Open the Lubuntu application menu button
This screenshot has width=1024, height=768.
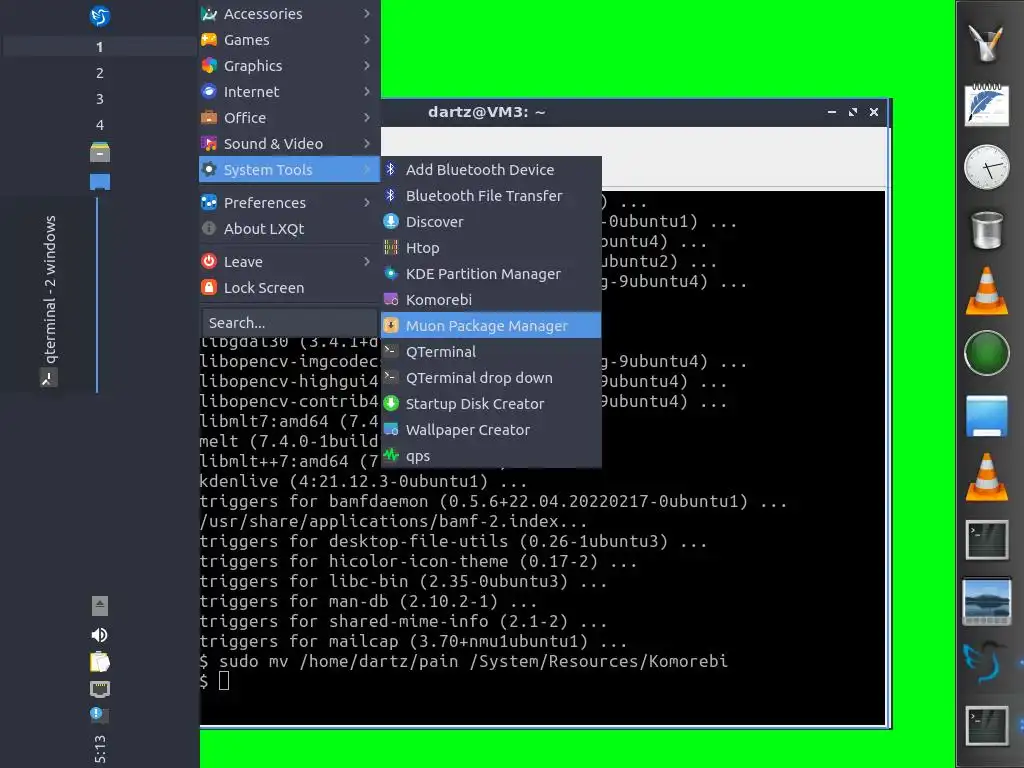(100, 16)
